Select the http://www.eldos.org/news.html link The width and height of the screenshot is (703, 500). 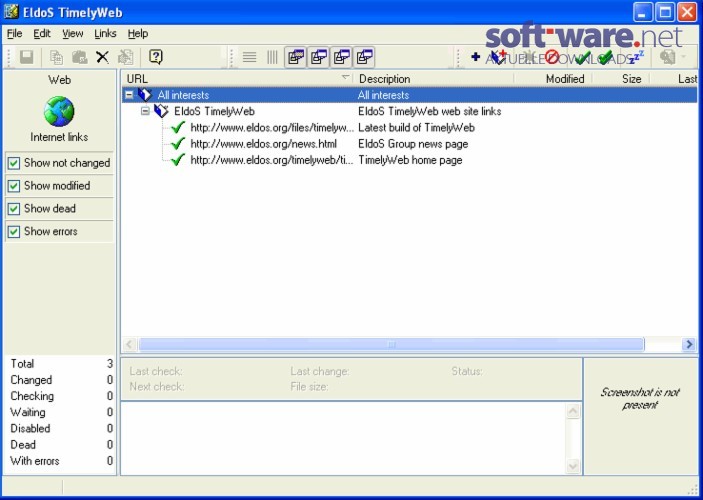pyautogui.click(x=264, y=144)
